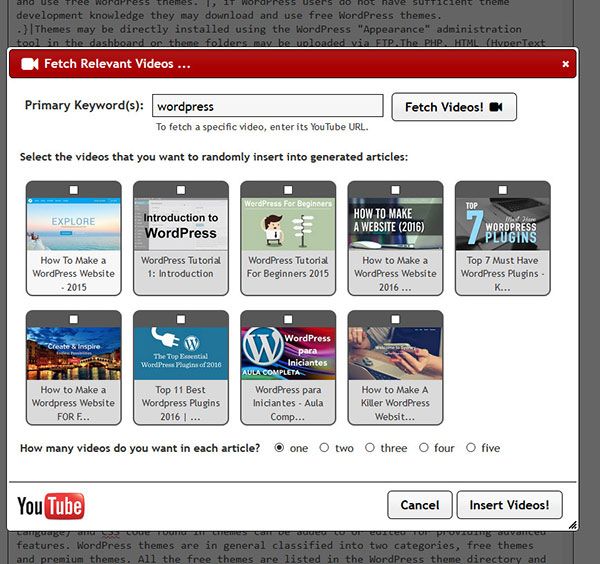Select the 'five' videos radio option
The image size is (600, 564).
click(471, 447)
